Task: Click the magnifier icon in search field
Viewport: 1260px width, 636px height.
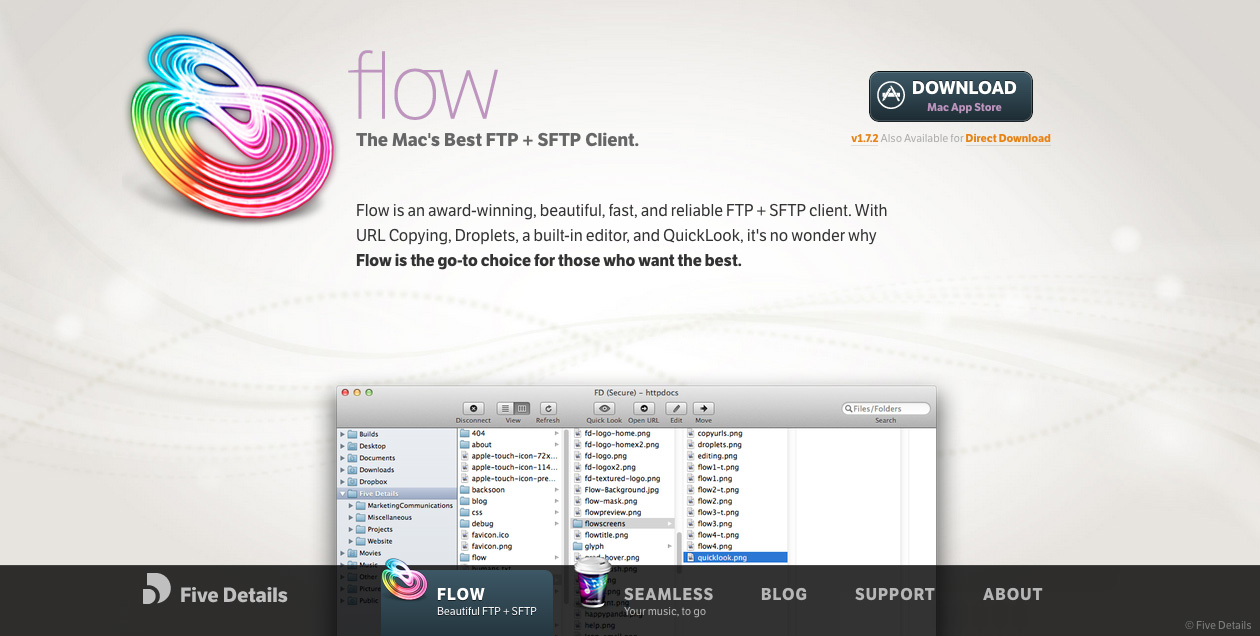Action: pos(848,409)
